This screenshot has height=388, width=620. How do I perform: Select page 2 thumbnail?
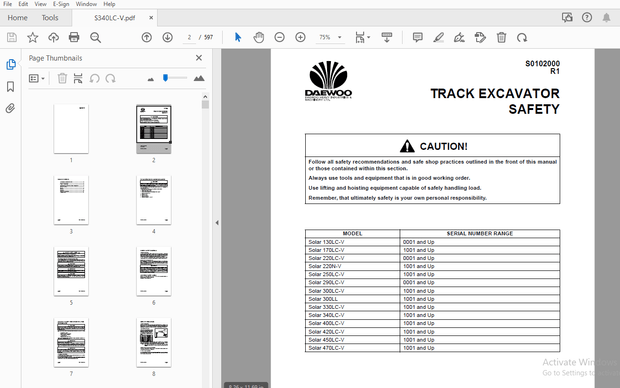154,129
